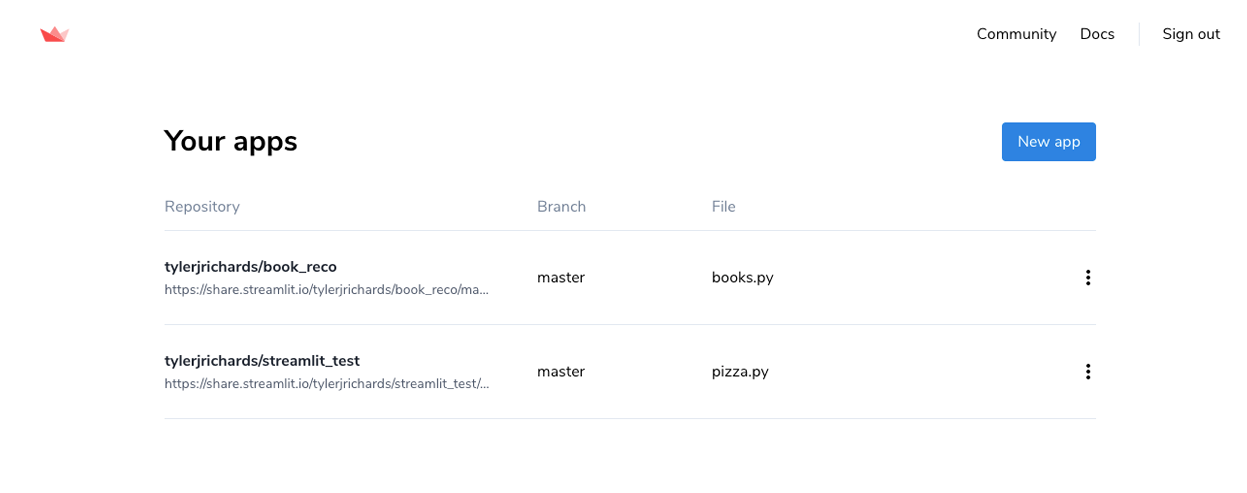Follow the streamlit_test share.streamlit.io URL
Image resolution: width=1247 pixels, height=493 pixels.
[326, 384]
